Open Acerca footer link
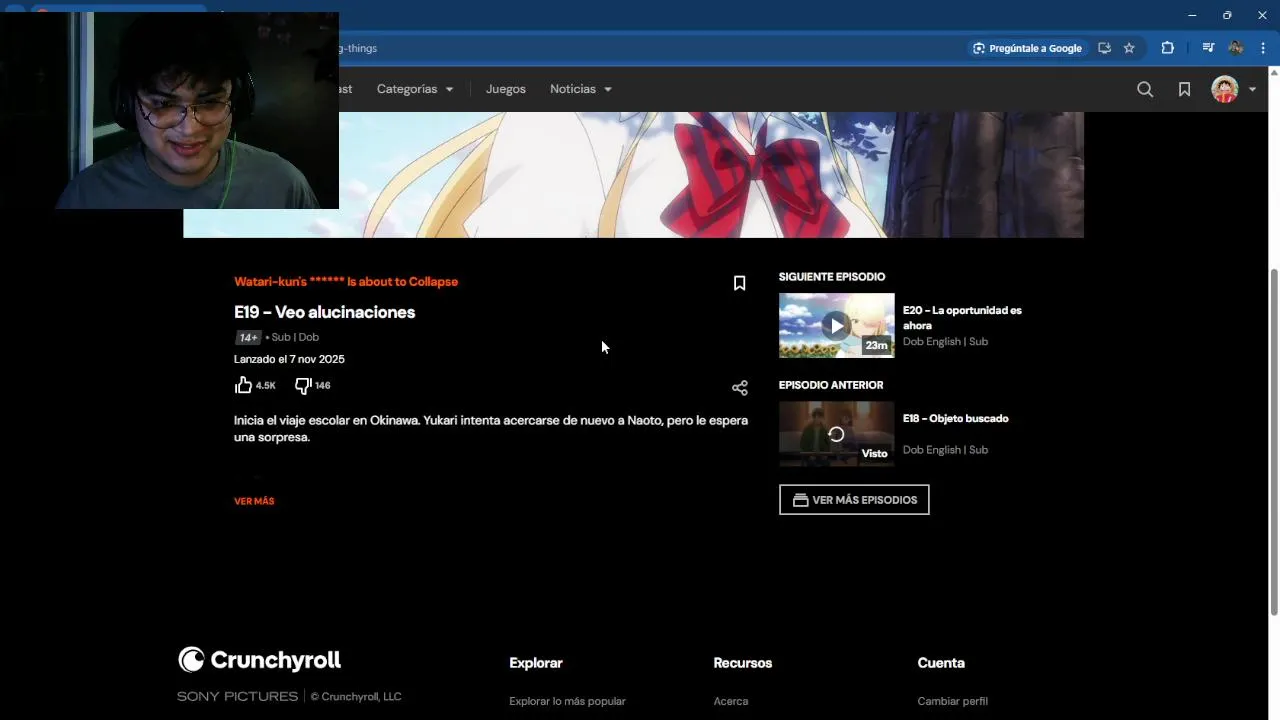The width and height of the screenshot is (1280, 720). tap(731, 701)
